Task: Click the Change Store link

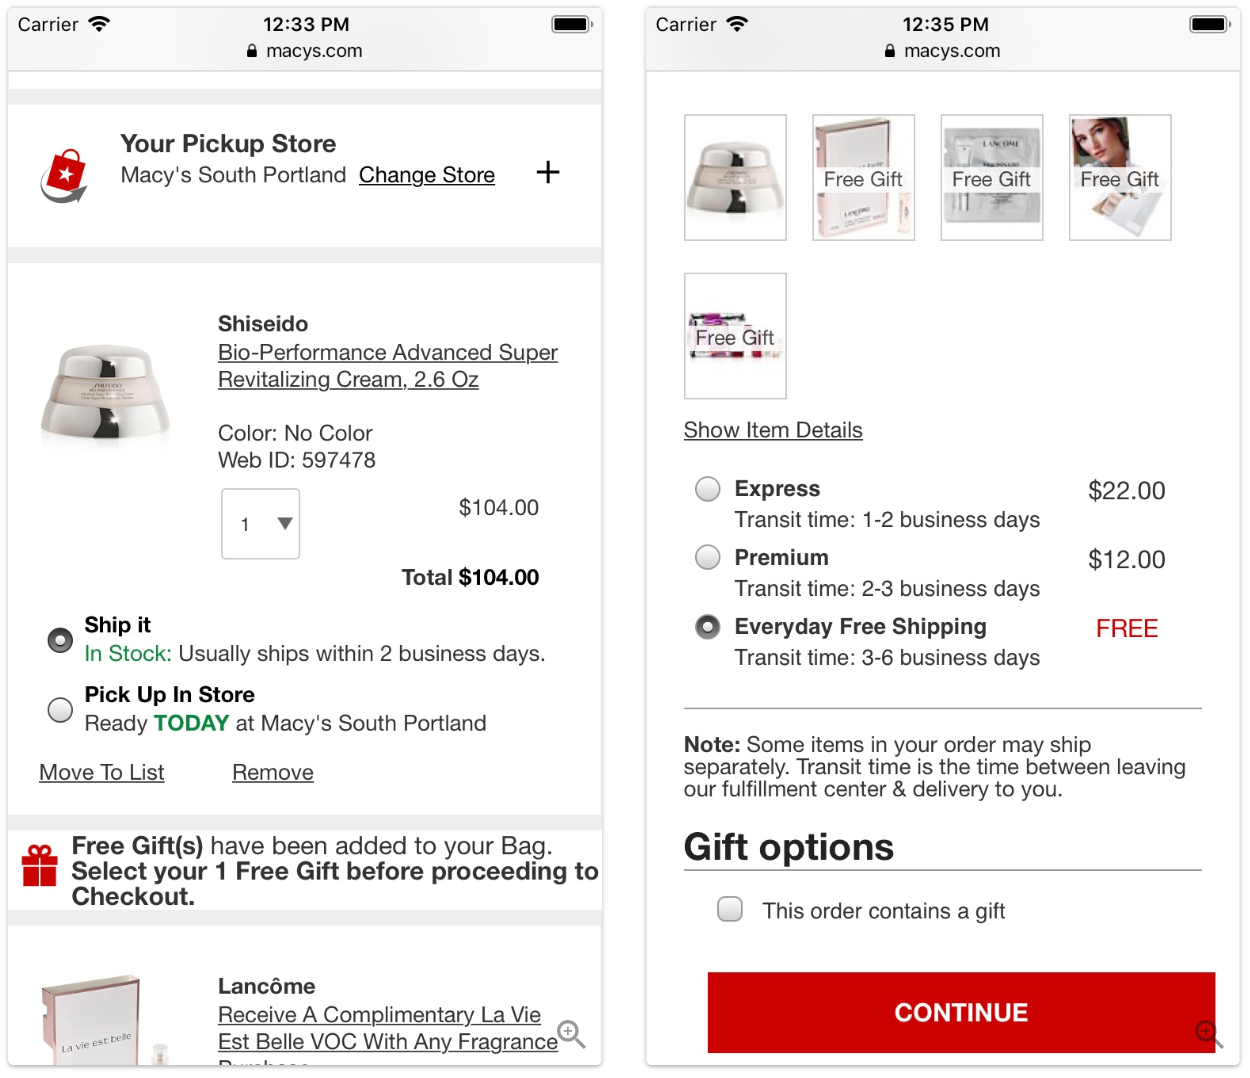Action: 427,175
